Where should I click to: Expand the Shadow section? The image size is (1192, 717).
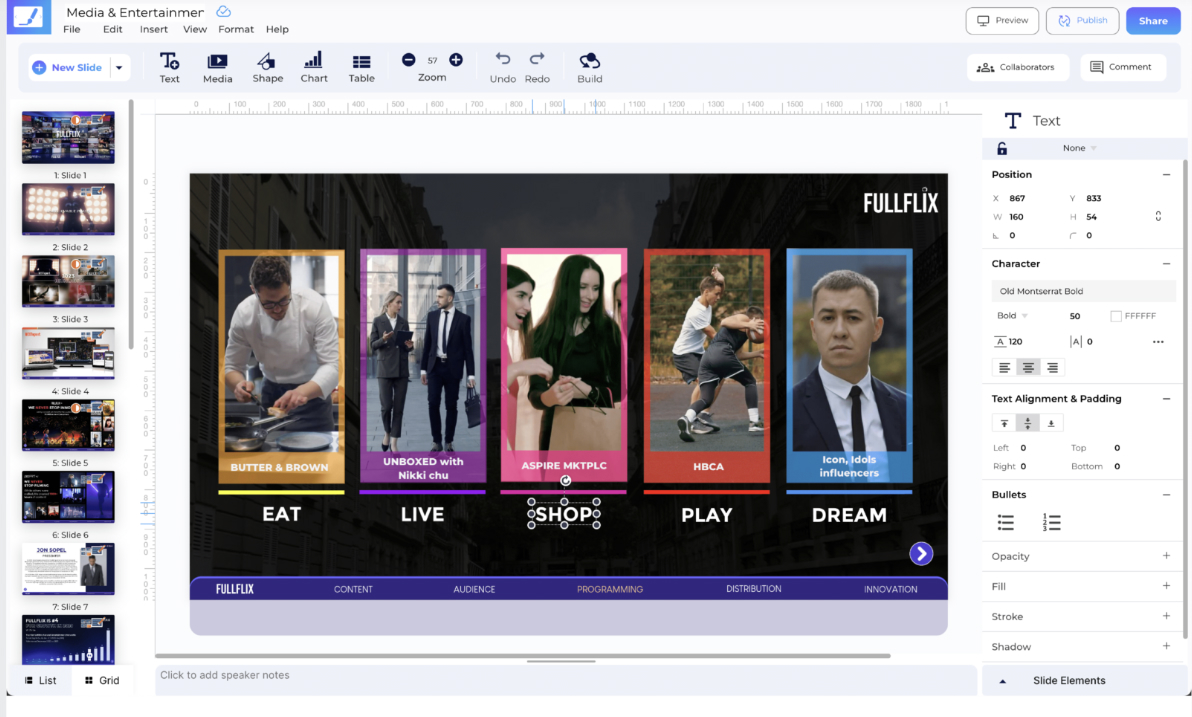coord(1166,646)
